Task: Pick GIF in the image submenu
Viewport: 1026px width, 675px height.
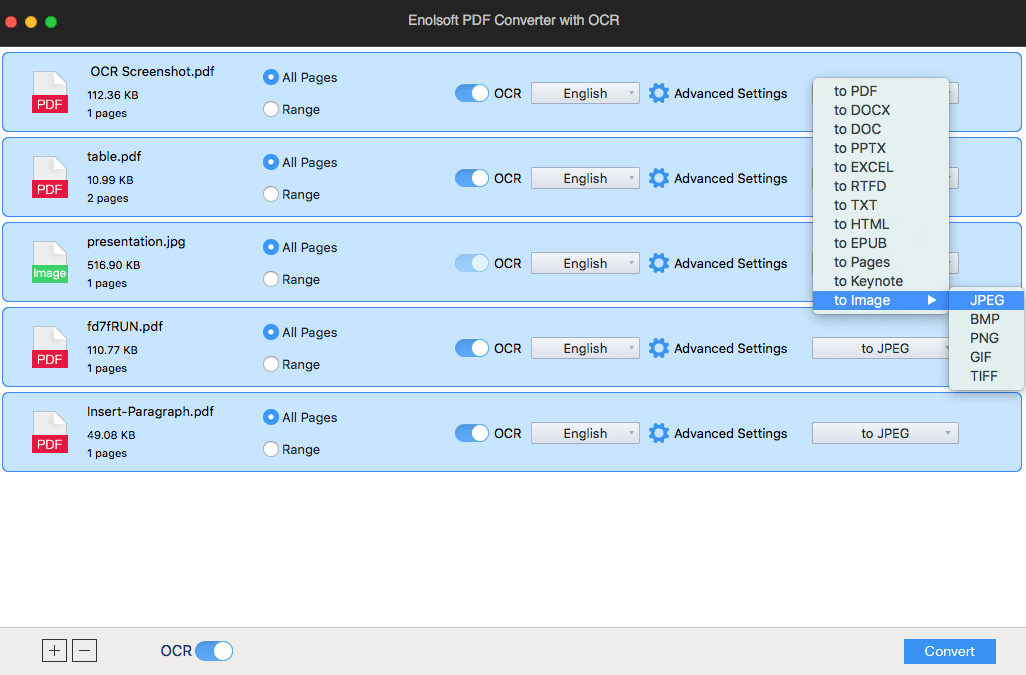Action: [987, 357]
